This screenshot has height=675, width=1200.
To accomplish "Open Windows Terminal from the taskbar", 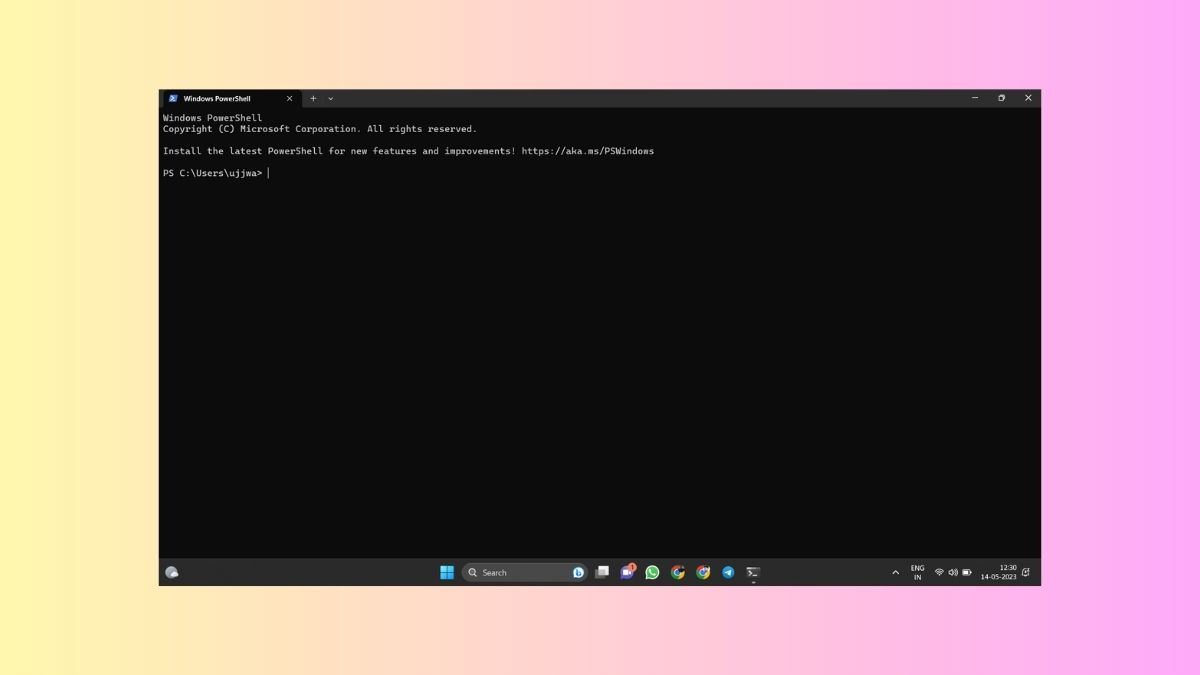I will pos(751,572).
